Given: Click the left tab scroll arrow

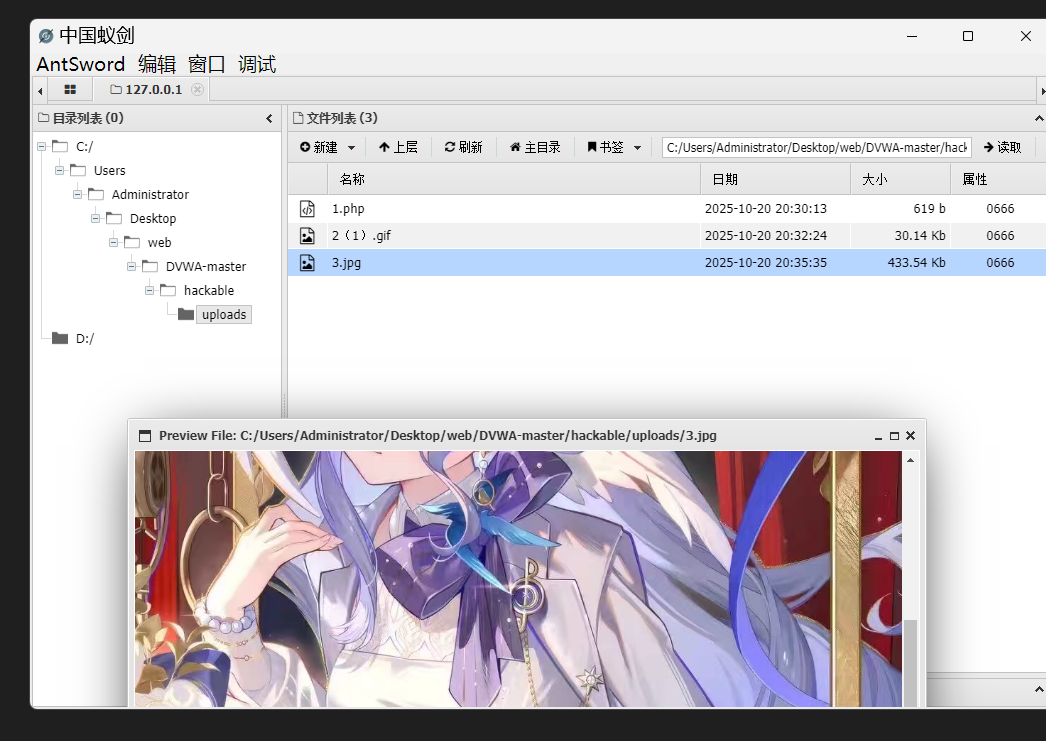Looking at the screenshot, I should pos(40,90).
